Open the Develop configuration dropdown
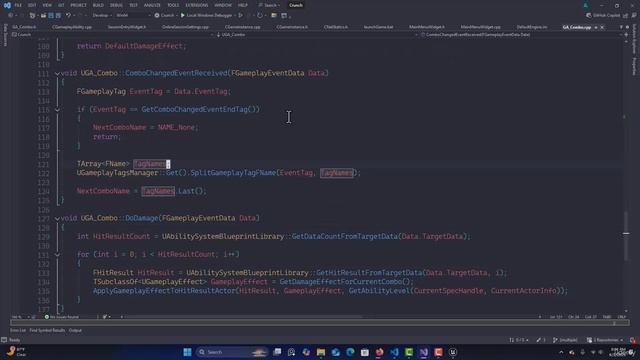Image resolution: width=640 pixels, height=360 pixels. pos(102,16)
